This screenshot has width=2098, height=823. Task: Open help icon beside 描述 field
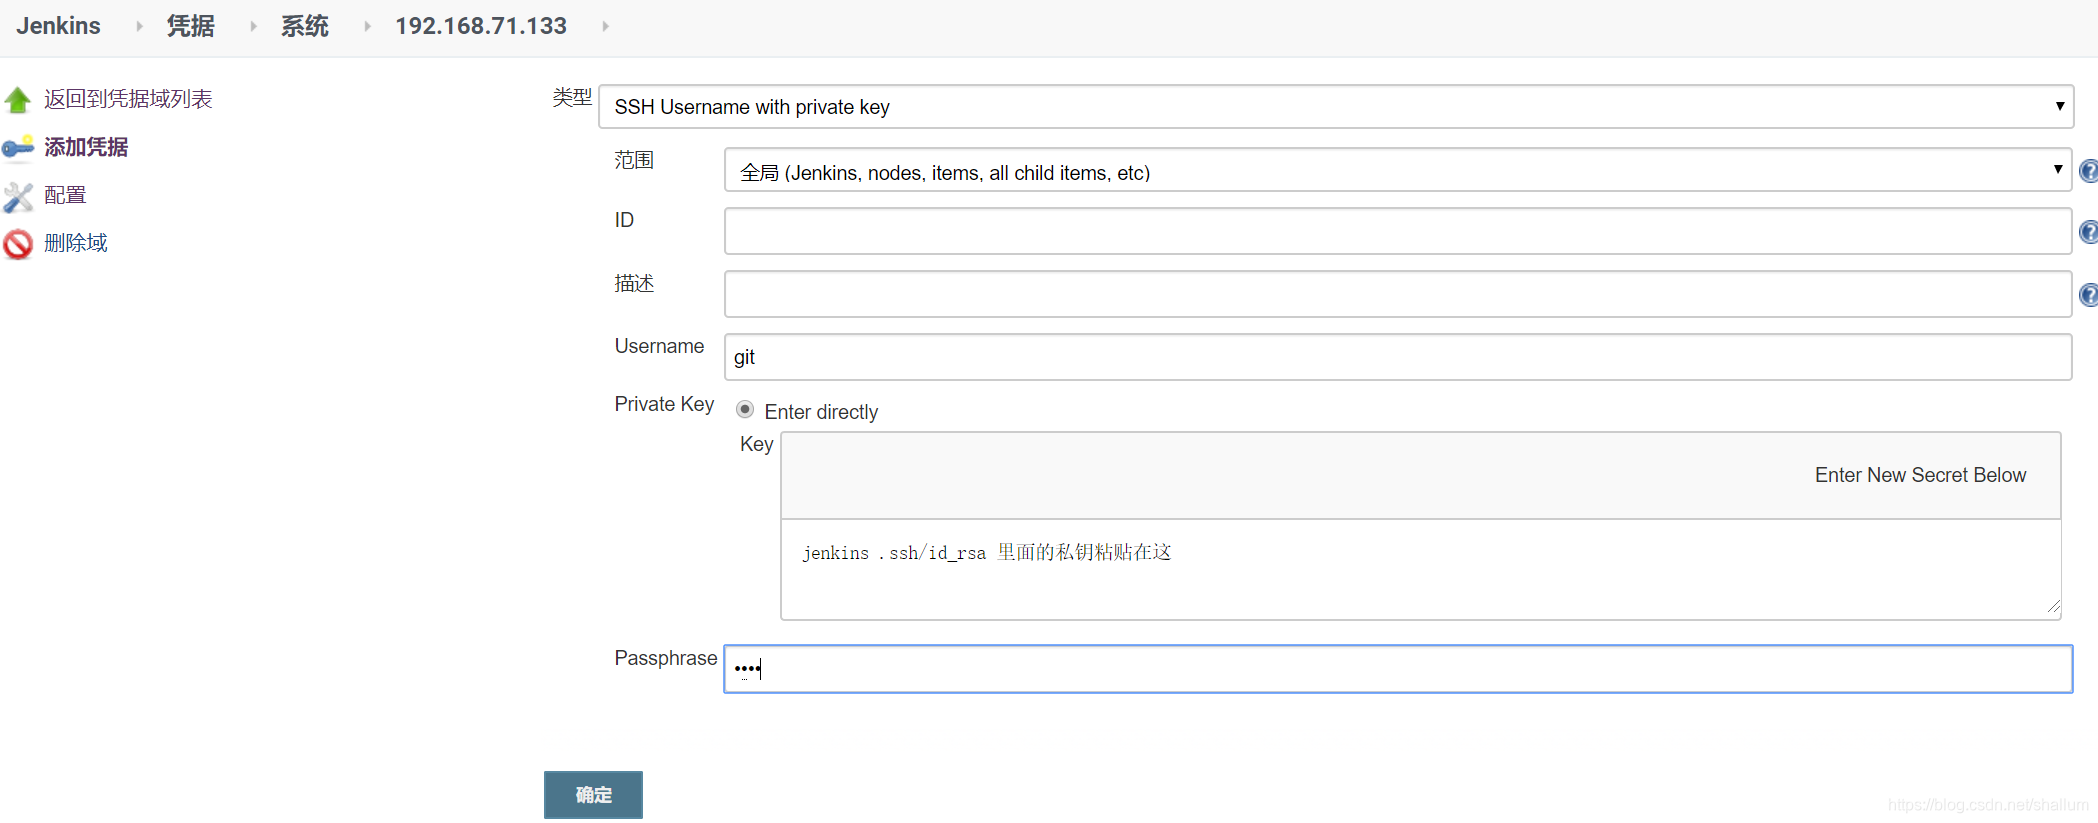point(2088,295)
